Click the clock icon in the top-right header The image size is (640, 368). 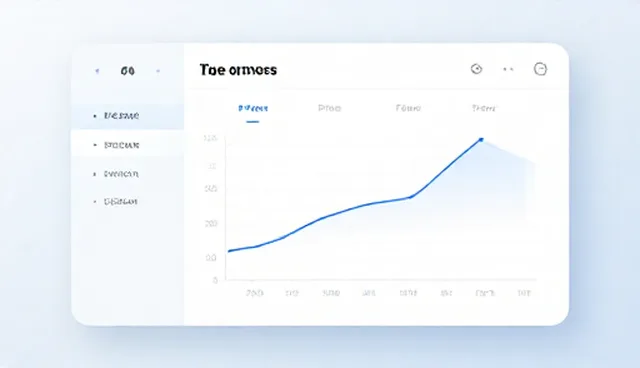476,69
